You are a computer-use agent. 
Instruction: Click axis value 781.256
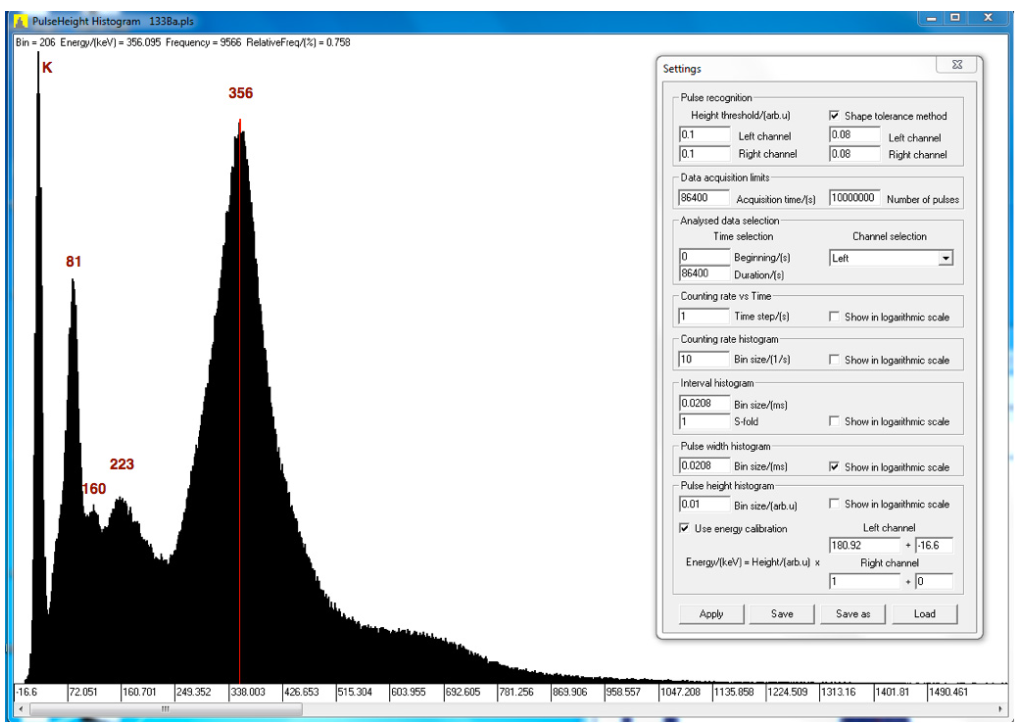click(x=517, y=692)
